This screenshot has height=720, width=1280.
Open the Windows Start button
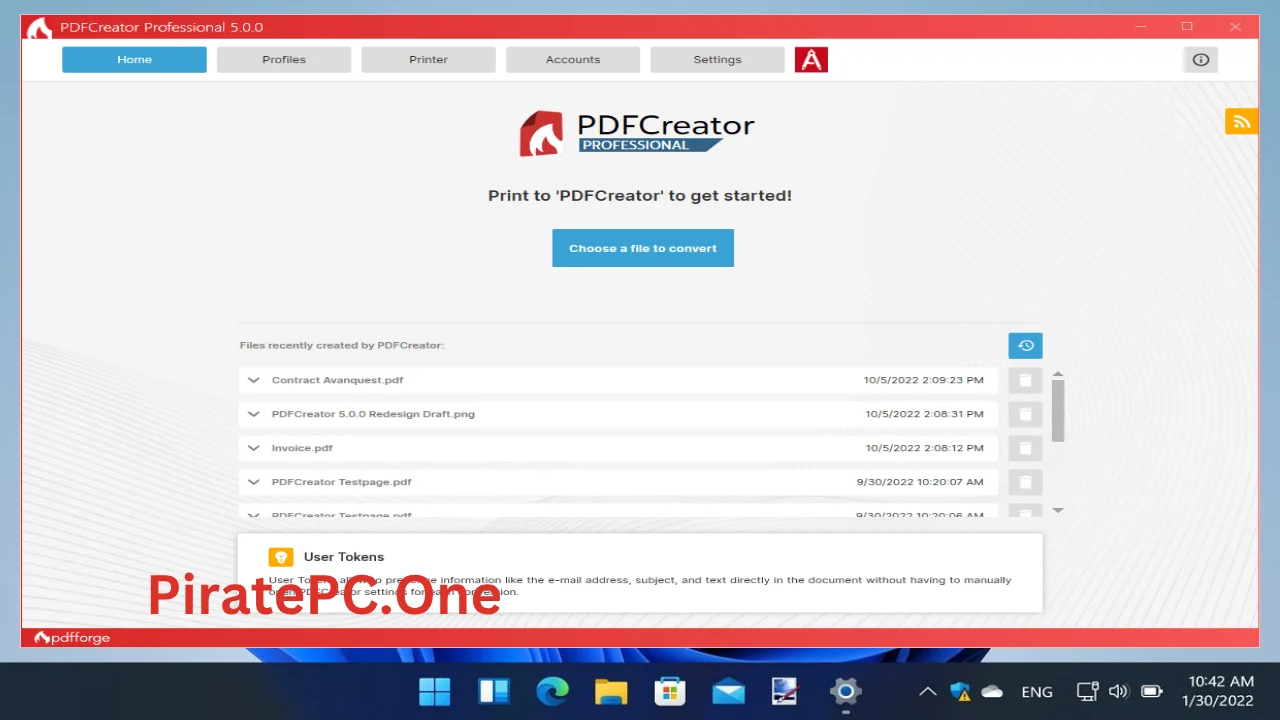[x=435, y=691]
